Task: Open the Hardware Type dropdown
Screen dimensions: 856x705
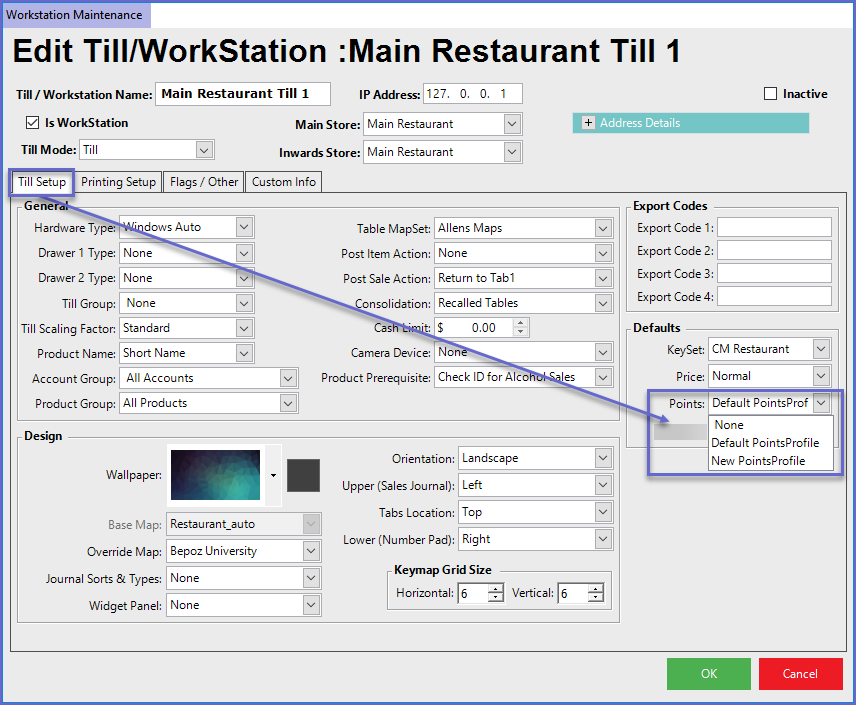Action: click(x=244, y=228)
